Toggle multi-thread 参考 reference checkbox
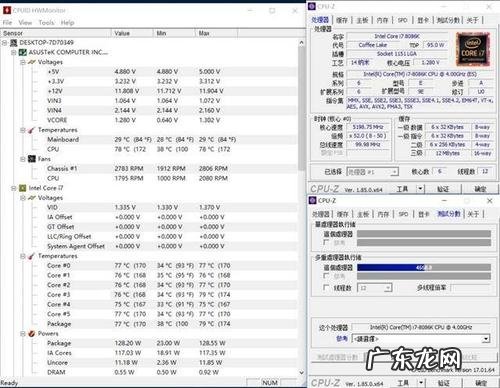 point(326,276)
